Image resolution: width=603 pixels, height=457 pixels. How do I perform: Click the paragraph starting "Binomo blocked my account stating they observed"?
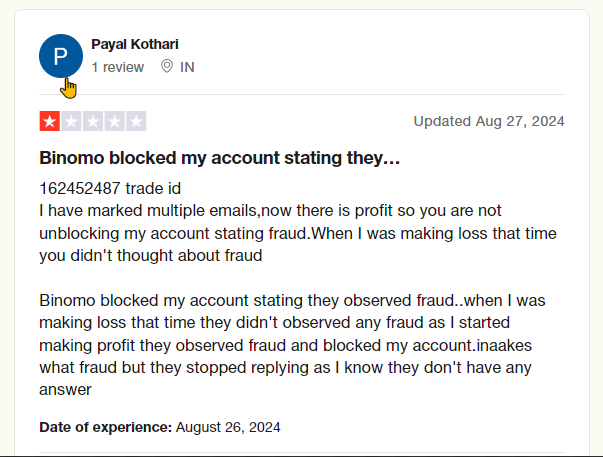coord(292,345)
